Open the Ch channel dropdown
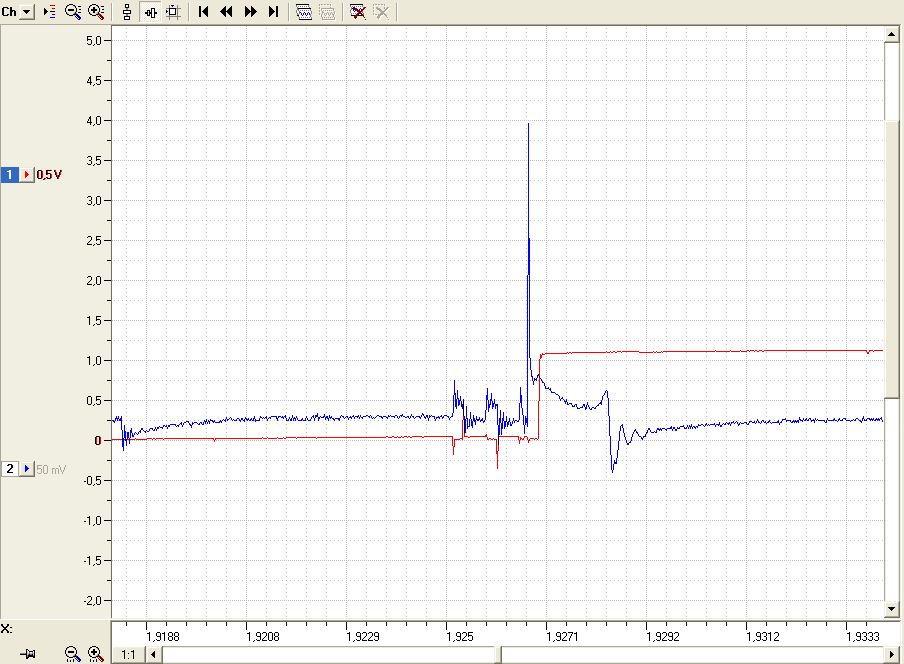This screenshot has width=904, height=664. pos(27,12)
